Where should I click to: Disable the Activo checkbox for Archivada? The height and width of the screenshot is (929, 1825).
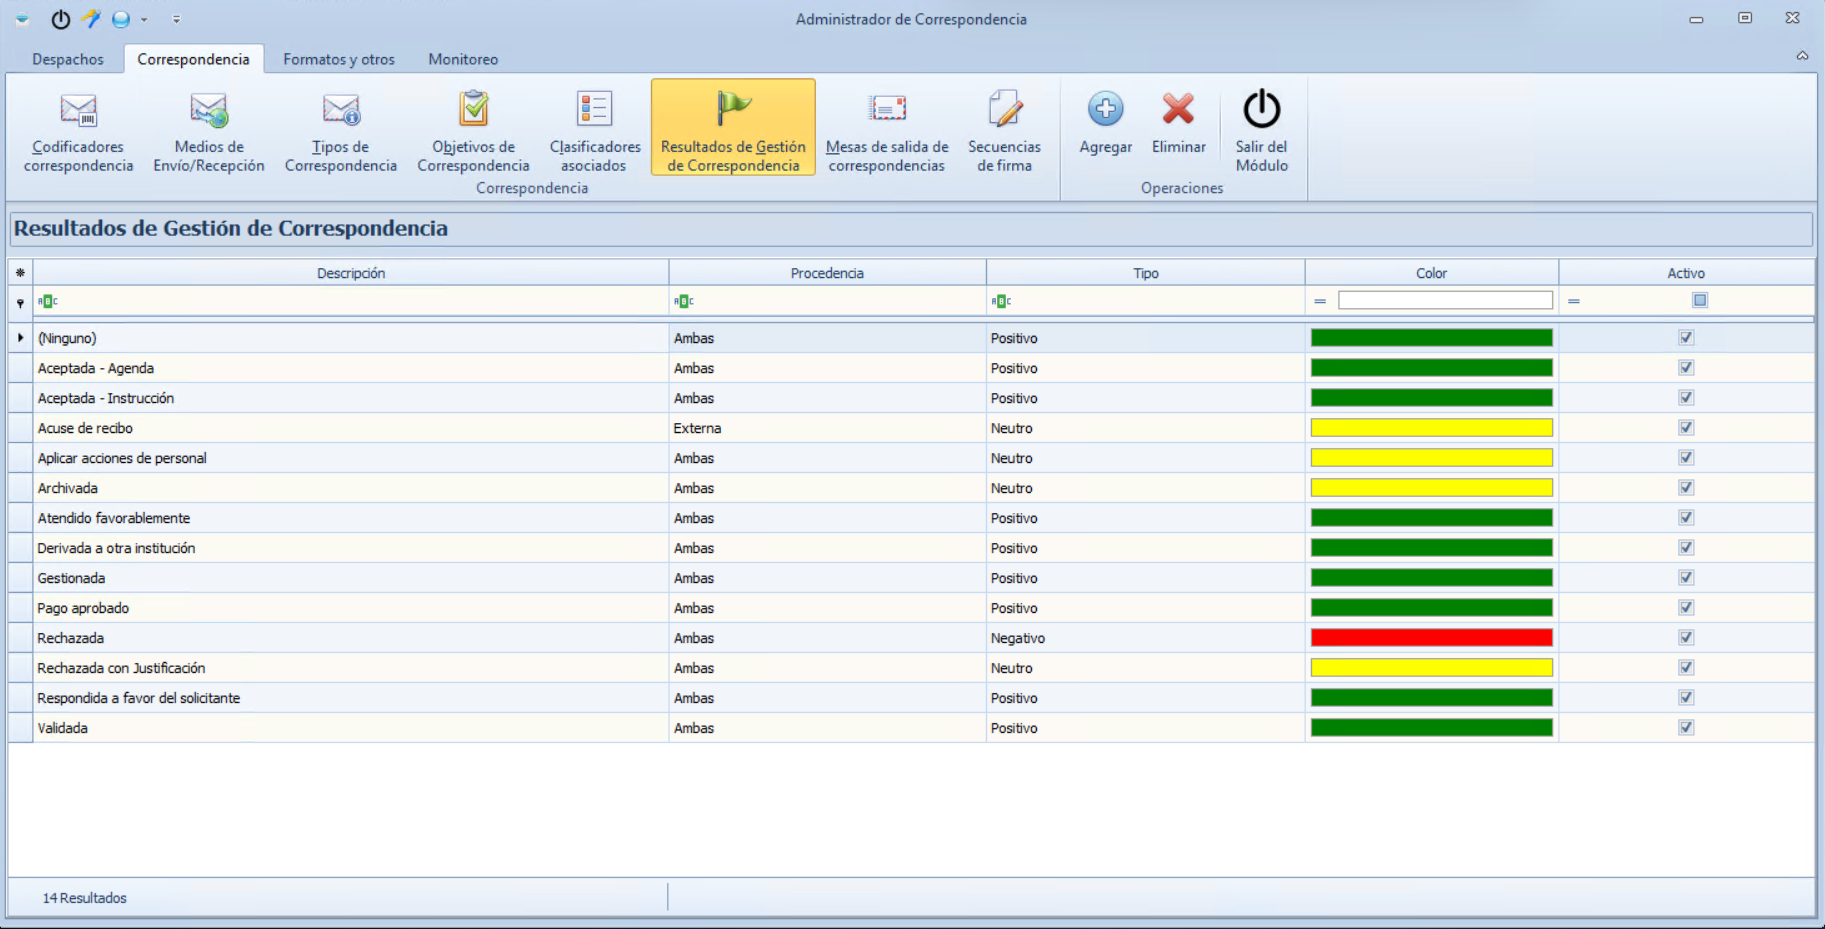(x=1686, y=487)
